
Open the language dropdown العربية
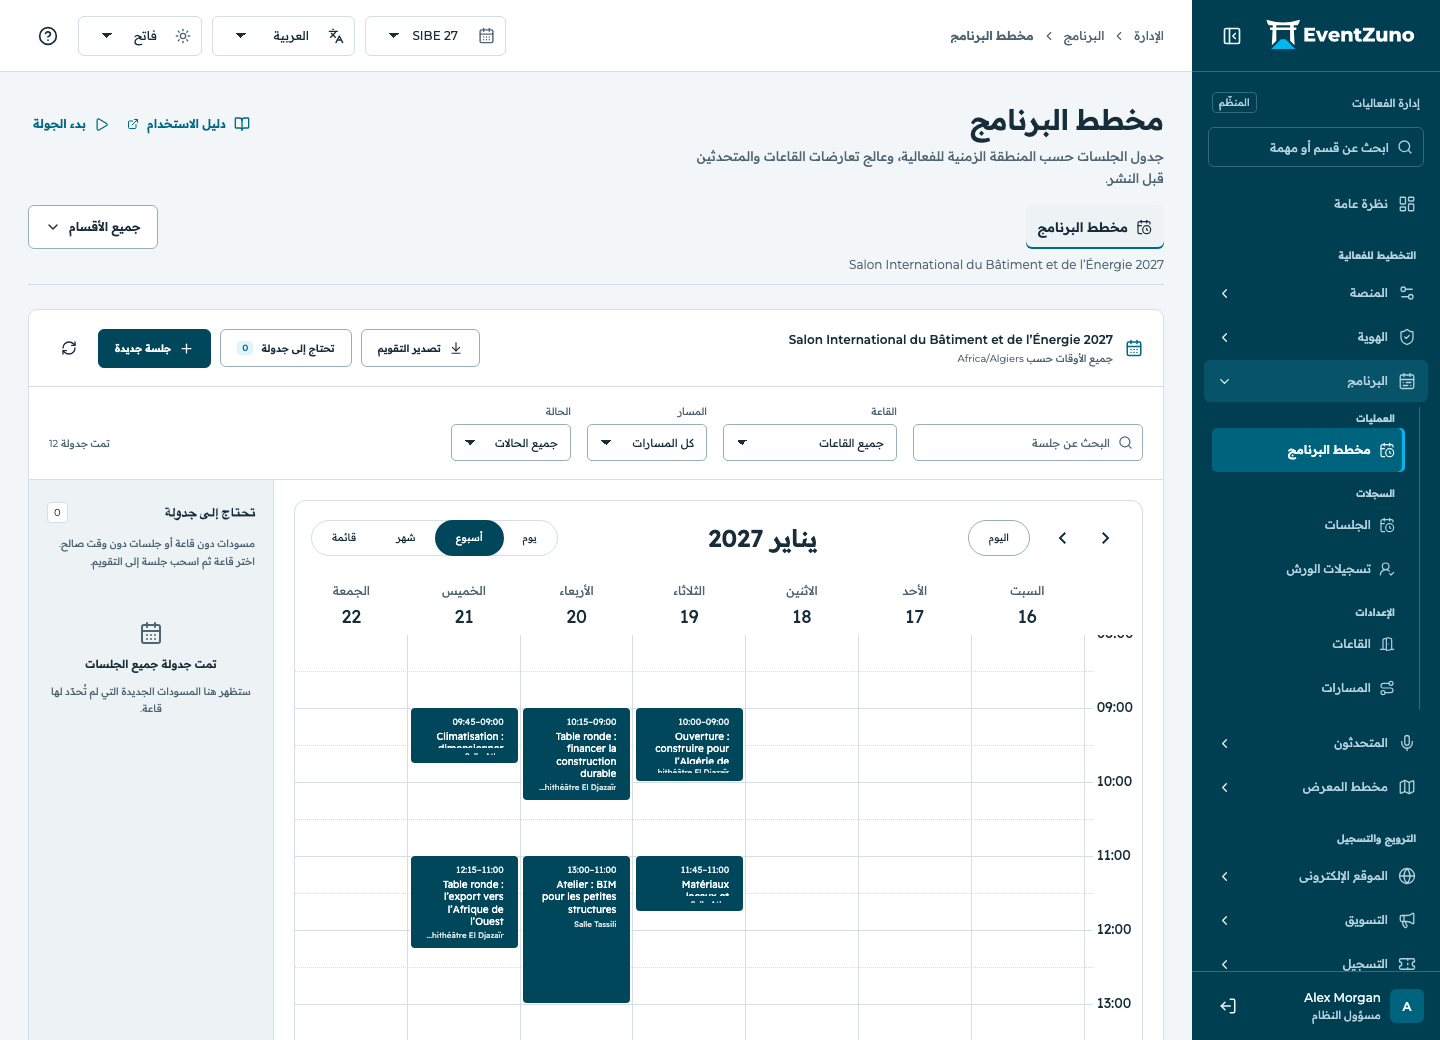pyautogui.click(x=284, y=36)
